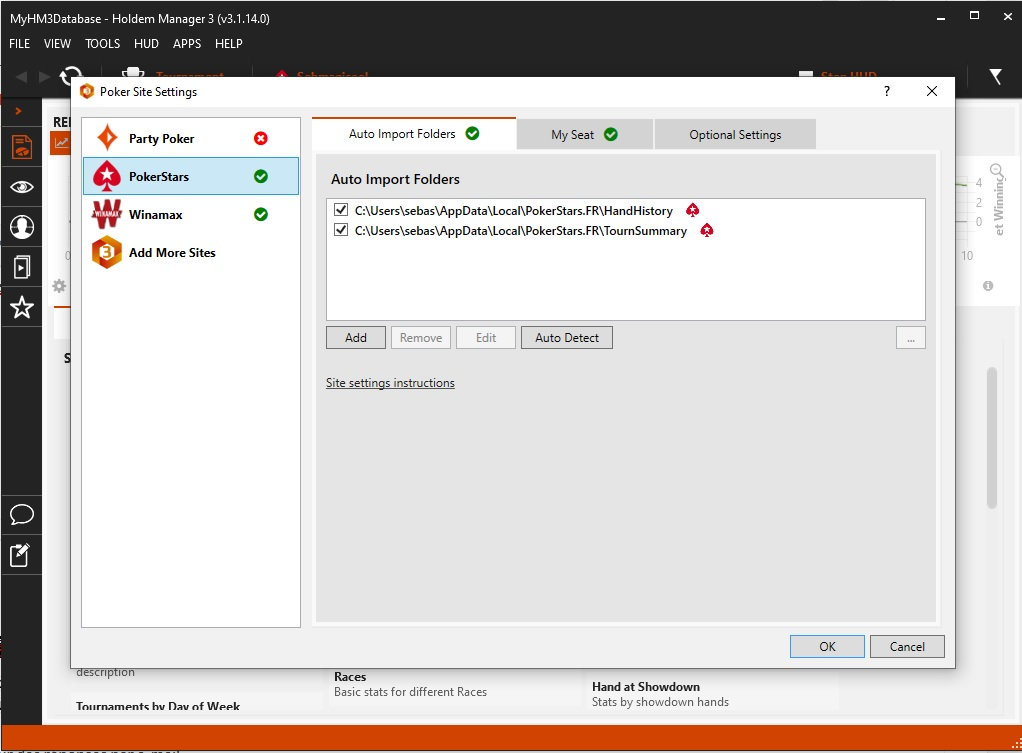Viewport: 1022px width, 753px height.
Task: Click the PokerStars icon beside TournSummary path
Action: pyautogui.click(x=707, y=230)
